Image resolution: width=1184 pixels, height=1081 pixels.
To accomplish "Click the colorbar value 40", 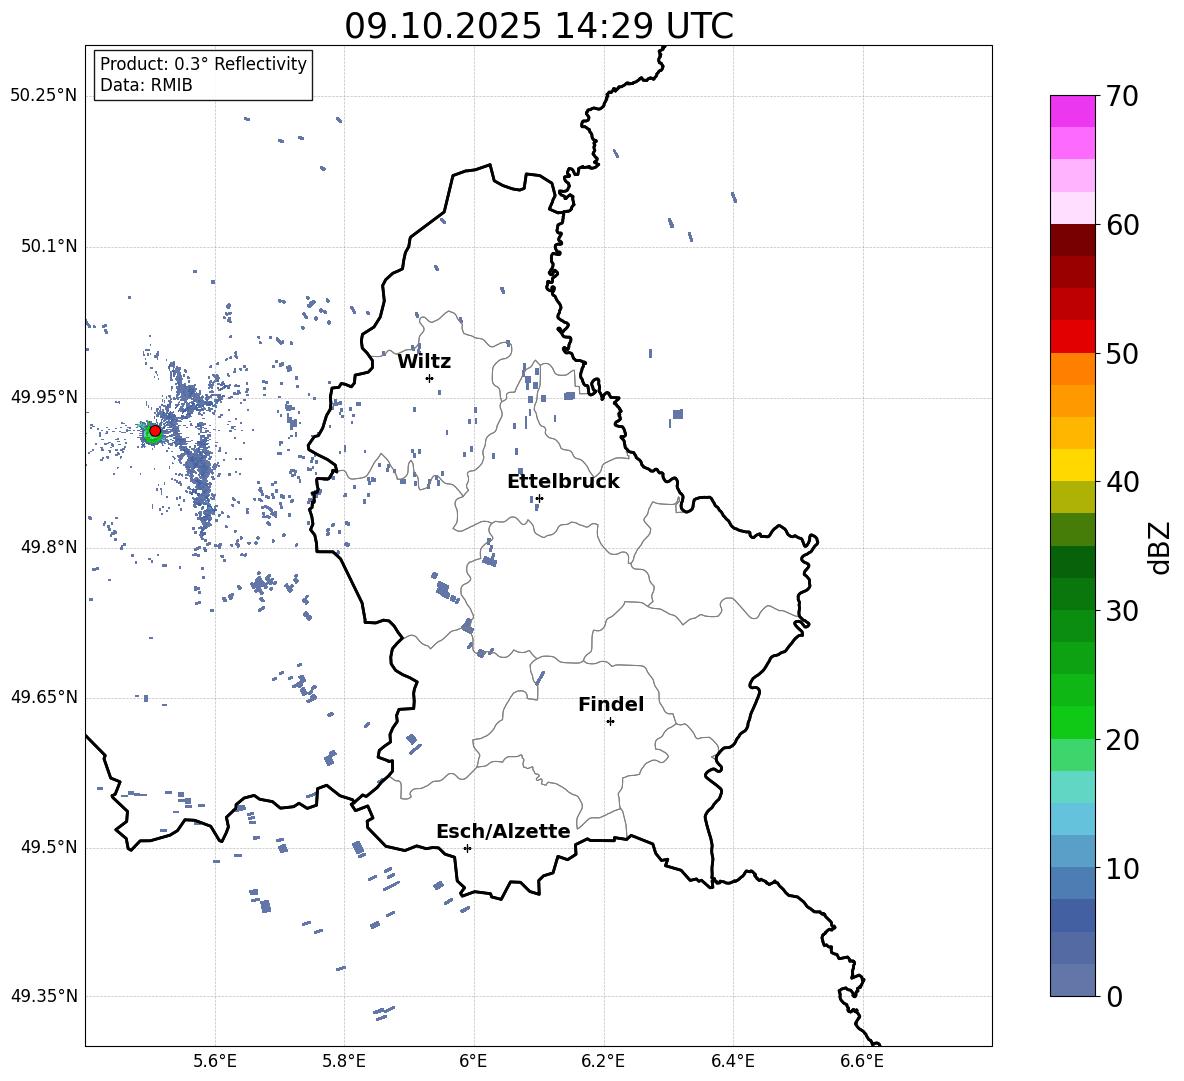I will [x=1122, y=482].
